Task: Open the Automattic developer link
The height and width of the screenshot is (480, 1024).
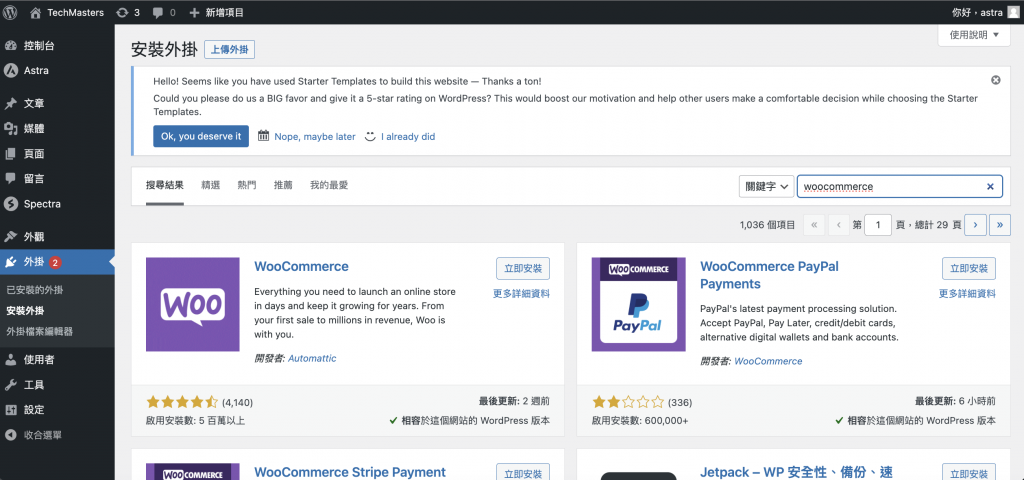Action: (312, 359)
